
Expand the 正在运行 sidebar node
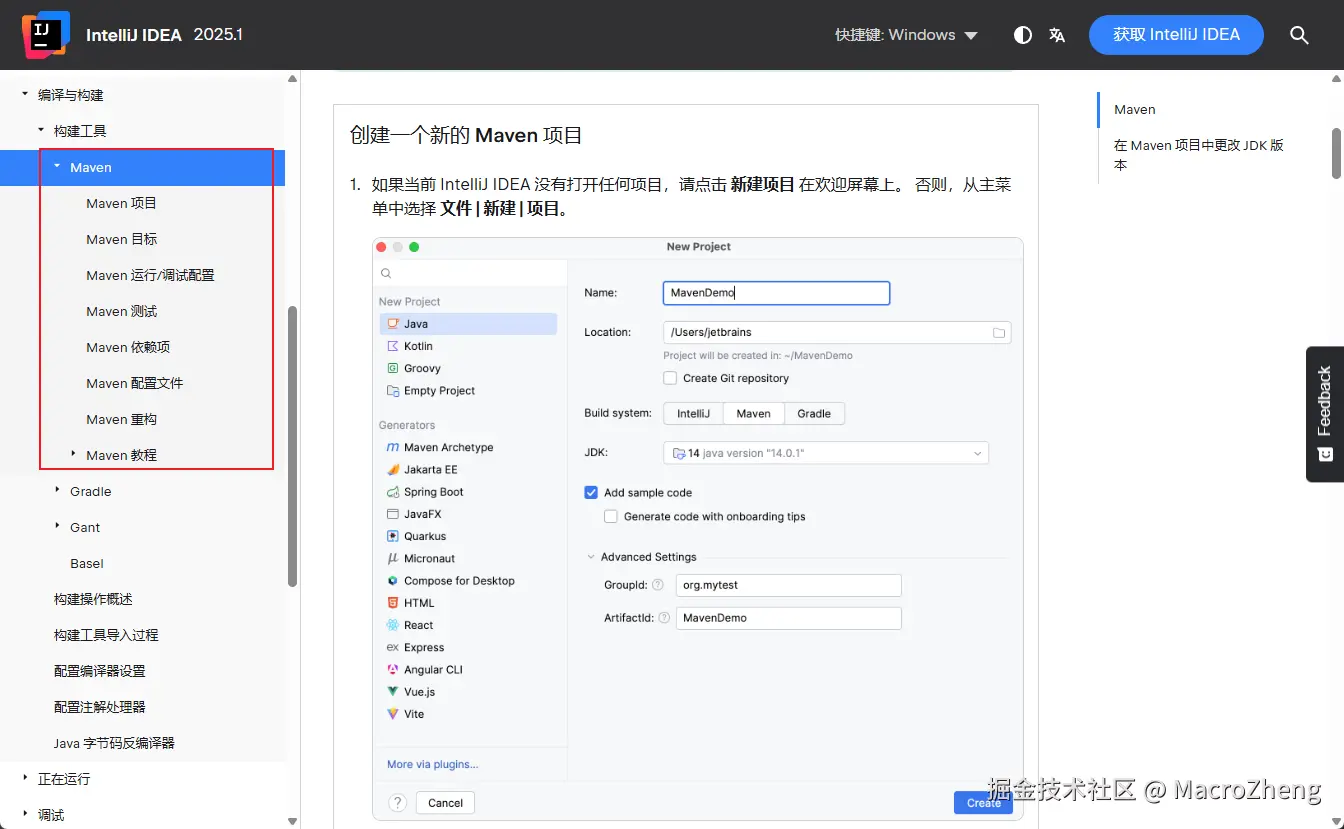click(x=25, y=778)
